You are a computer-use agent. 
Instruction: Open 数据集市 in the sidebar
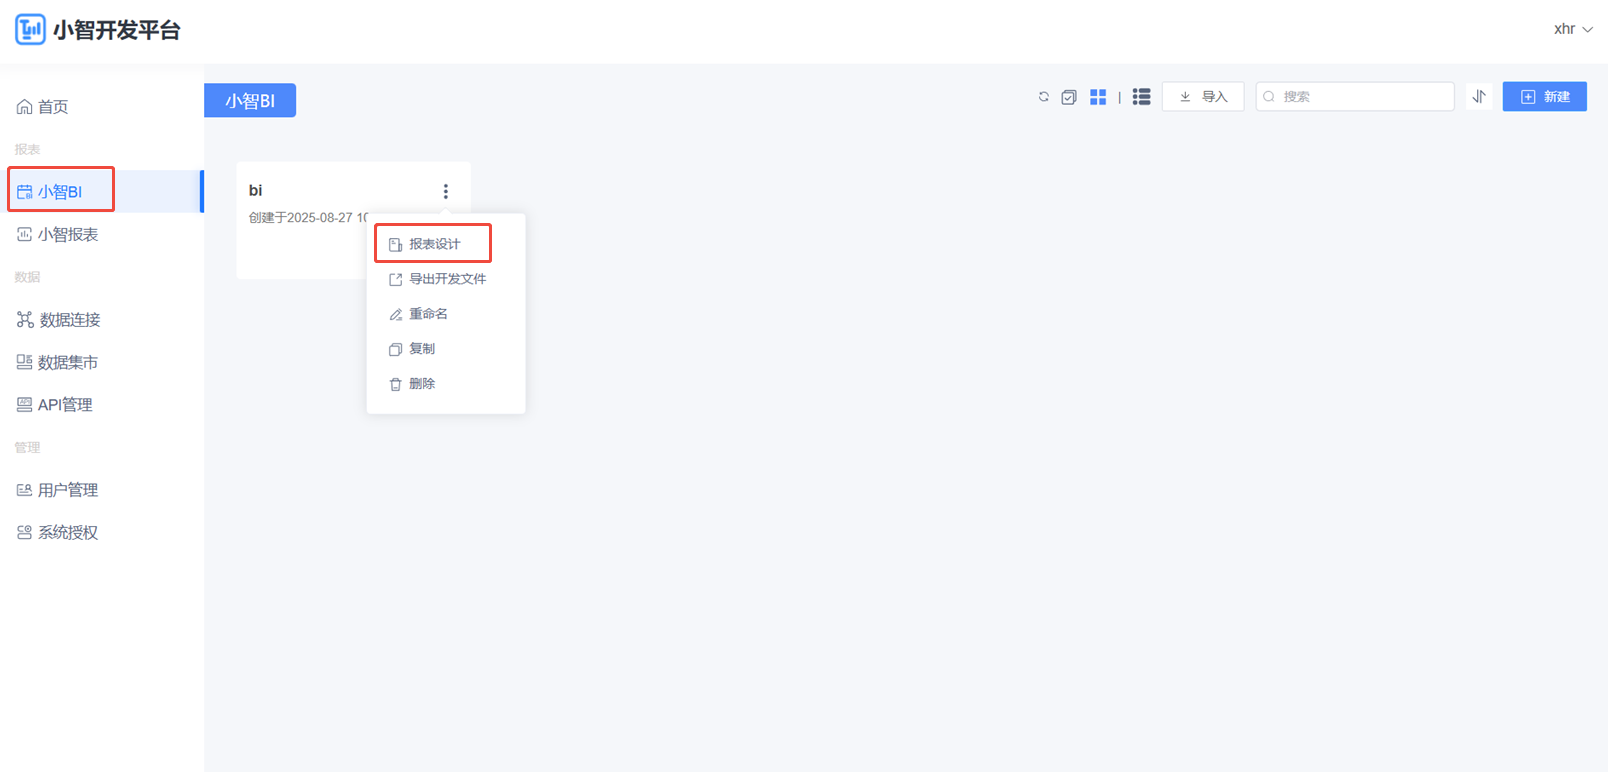pyautogui.click(x=67, y=363)
